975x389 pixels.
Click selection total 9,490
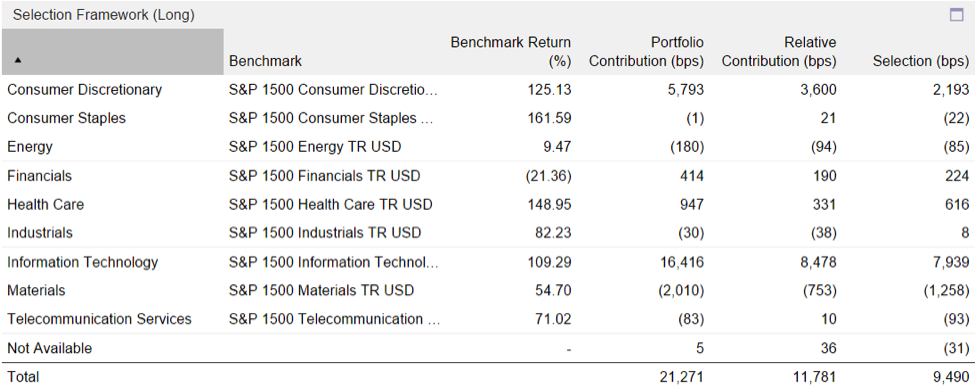click(x=951, y=377)
